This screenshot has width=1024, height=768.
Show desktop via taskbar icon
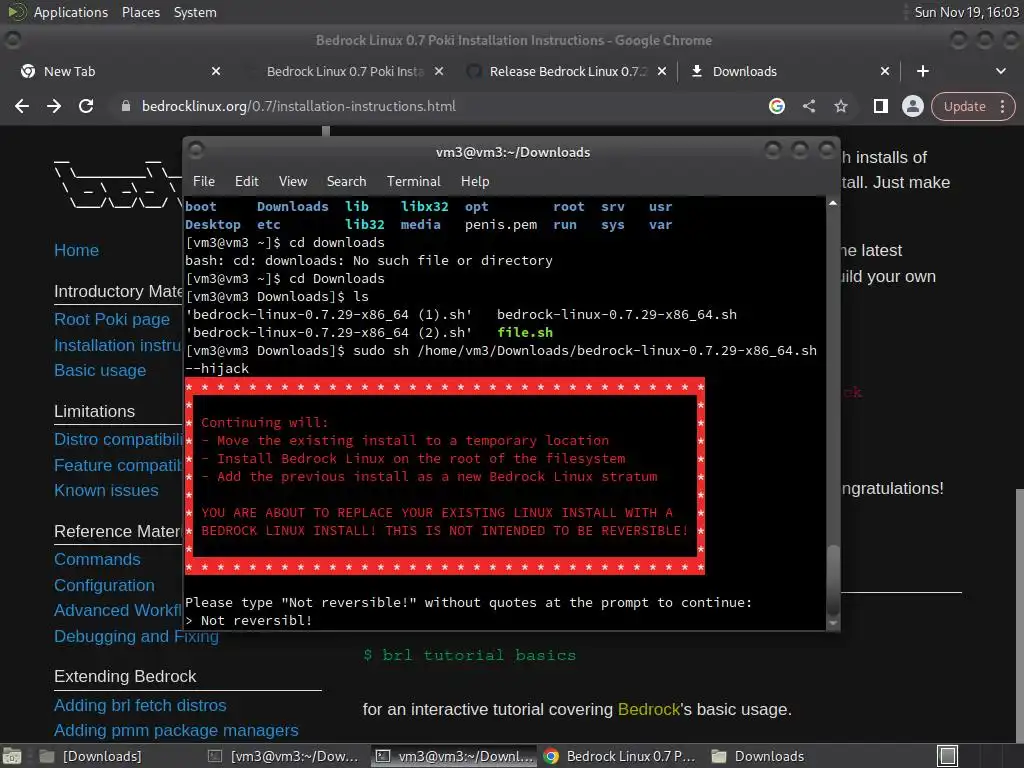click(12, 756)
